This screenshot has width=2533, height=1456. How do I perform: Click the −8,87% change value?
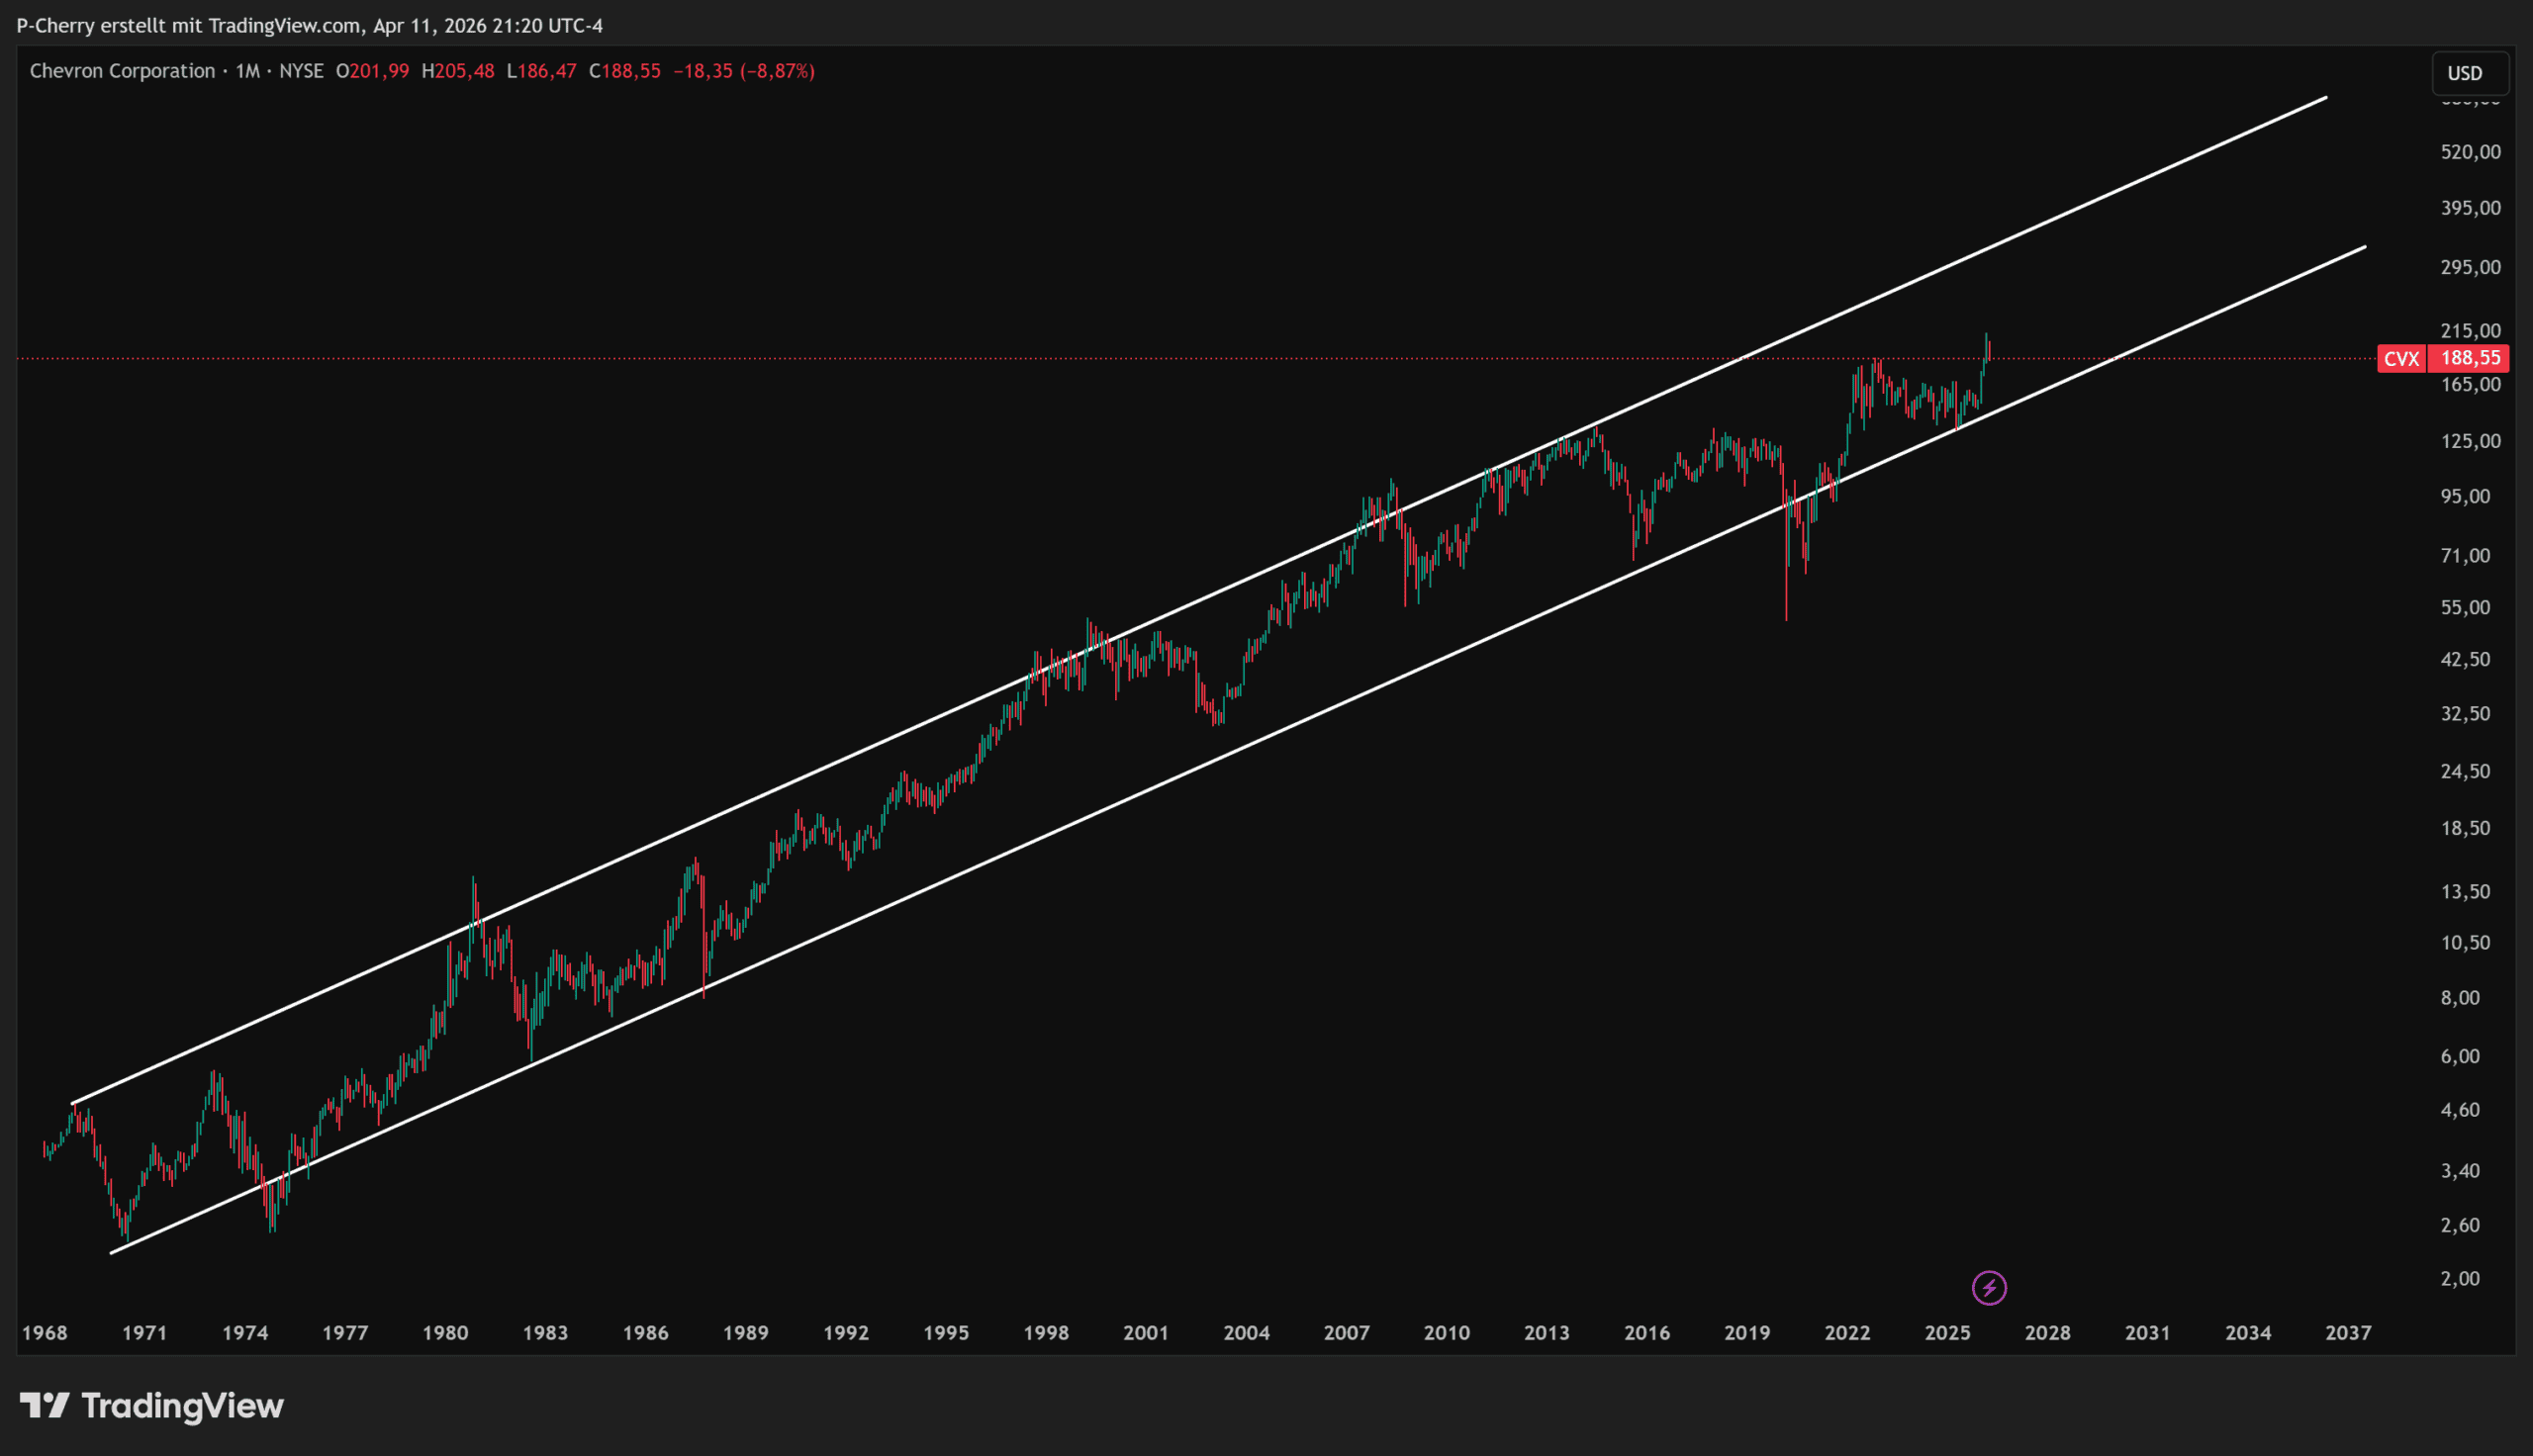click(777, 71)
